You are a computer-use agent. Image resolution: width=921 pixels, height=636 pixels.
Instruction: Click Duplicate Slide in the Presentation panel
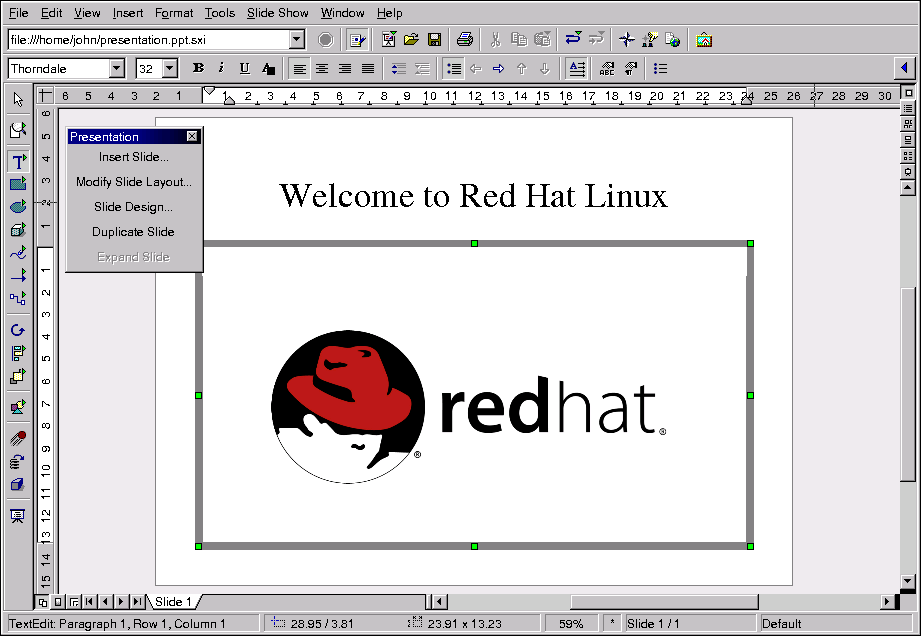[133, 232]
